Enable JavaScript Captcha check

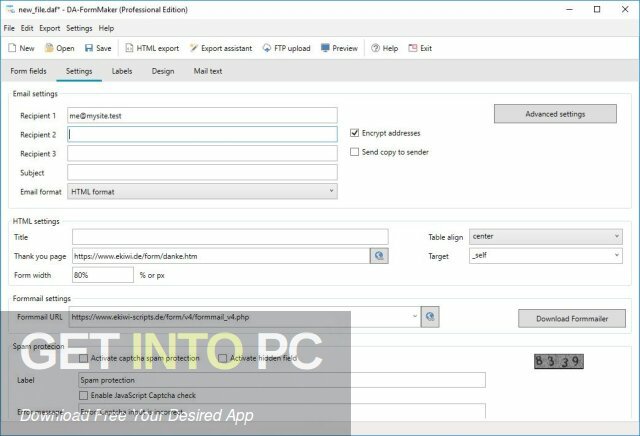tap(84, 396)
